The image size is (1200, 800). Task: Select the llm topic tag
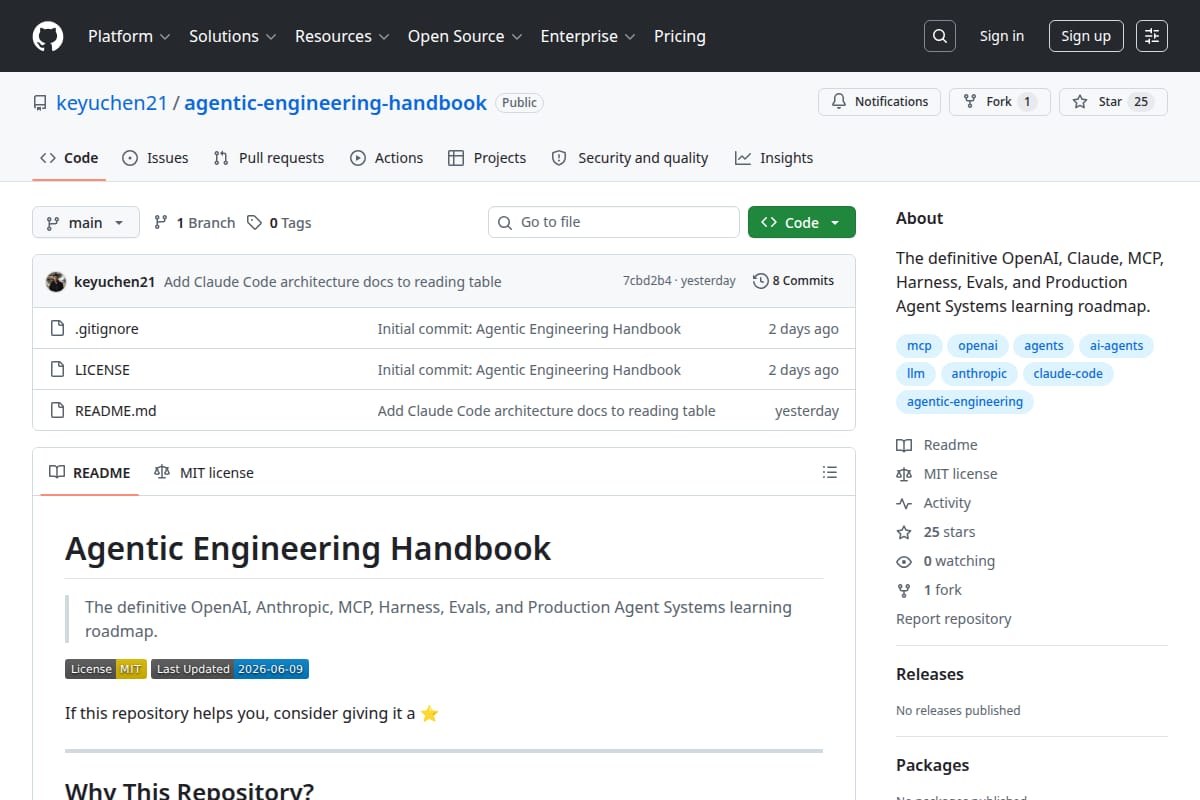(x=916, y=374)
